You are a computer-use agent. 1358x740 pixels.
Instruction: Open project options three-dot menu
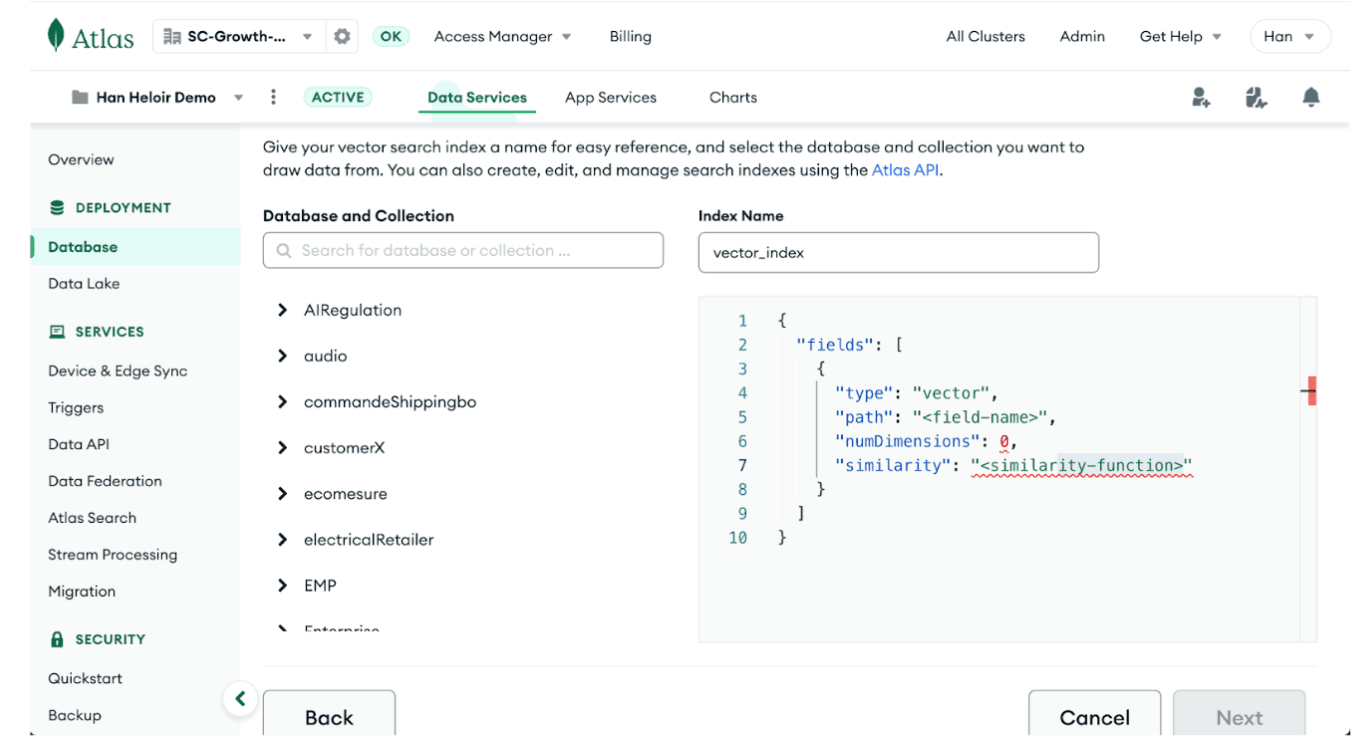pyautogui.click(x=273, y=97)
